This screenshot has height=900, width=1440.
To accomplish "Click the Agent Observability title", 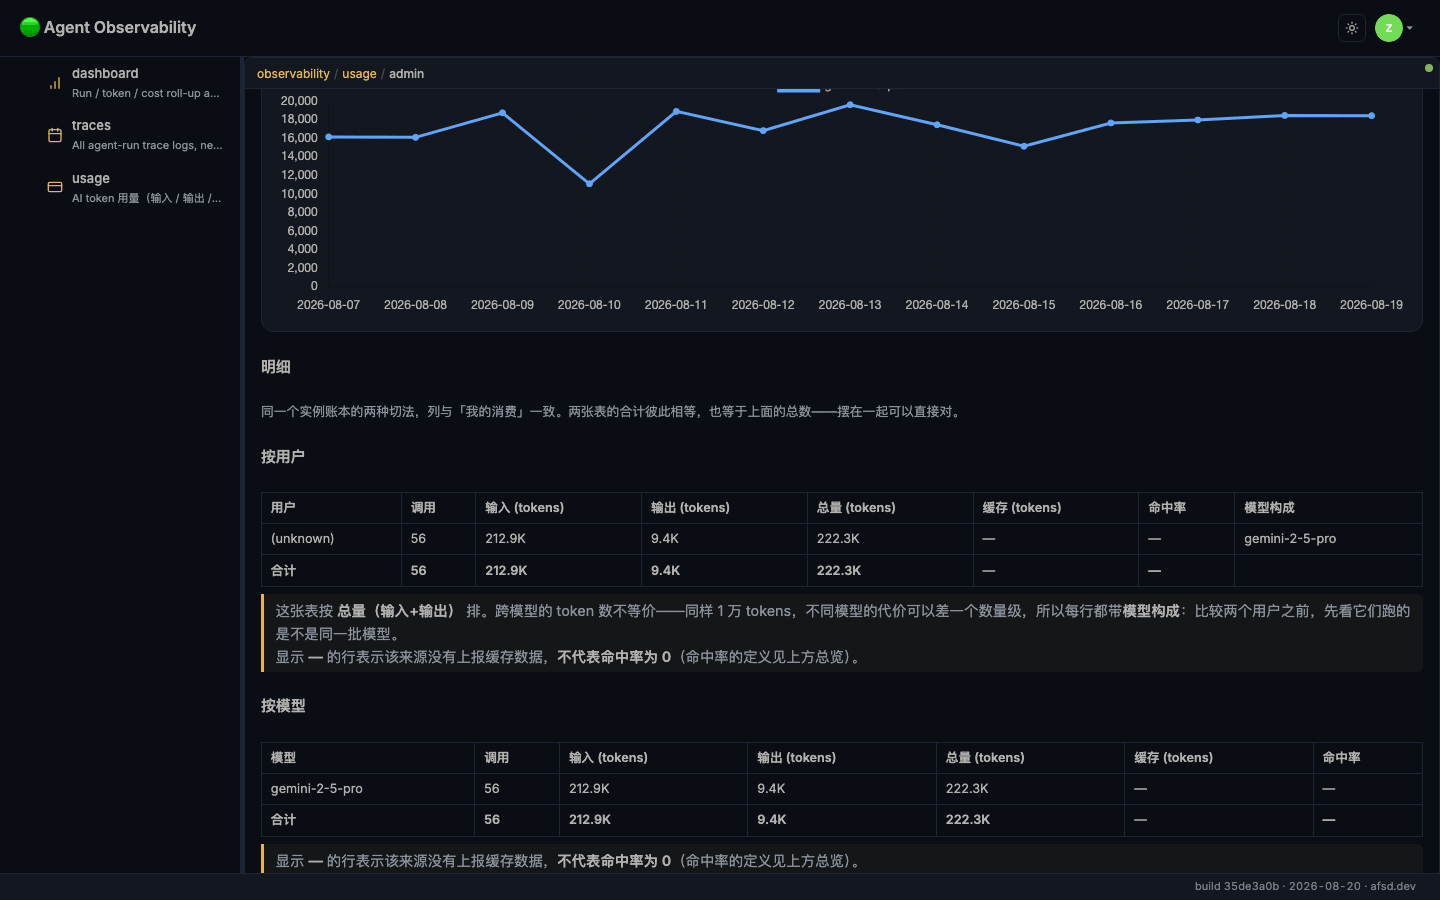I will [x=120, y=28].
